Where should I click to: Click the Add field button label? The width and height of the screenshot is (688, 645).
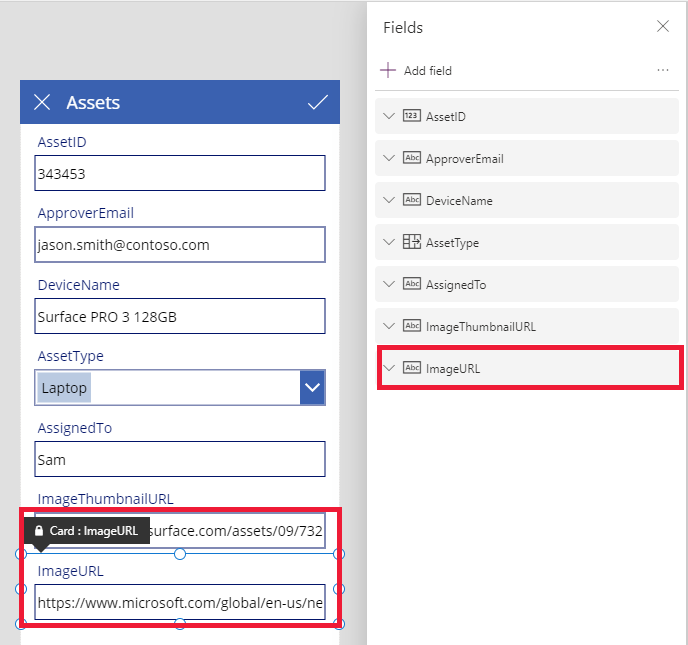coord(427,71)
